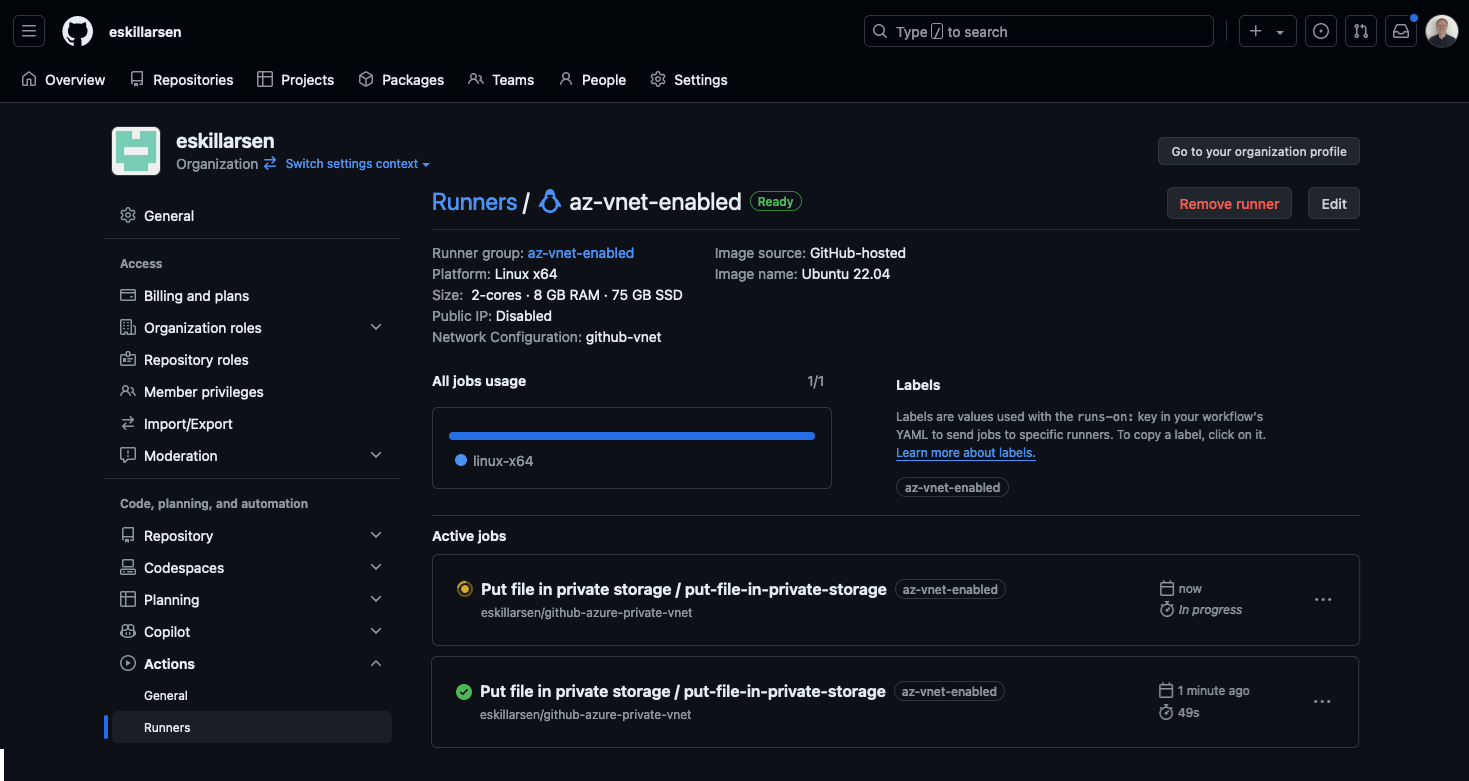Click the Billing and plans card icon
1469x781 pixels.
pyautogui.click(x=128, y=296)
